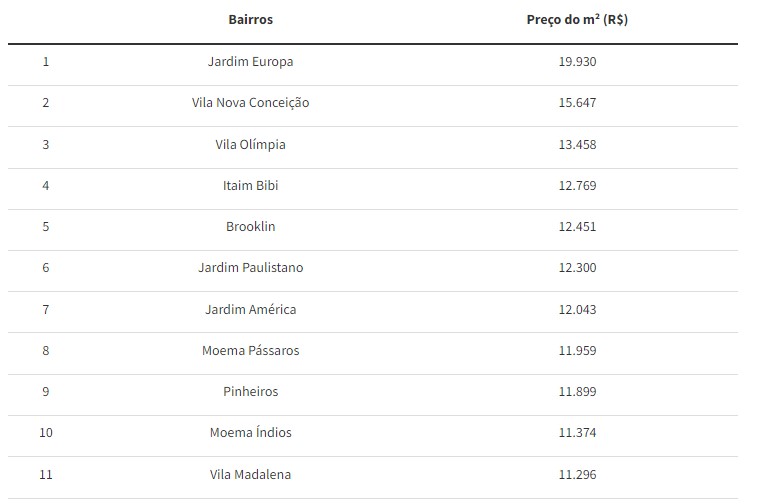Select the Jardim Europa neighborhood cell
This screenshot has width=770, height=504.
(x=250, y=62)
